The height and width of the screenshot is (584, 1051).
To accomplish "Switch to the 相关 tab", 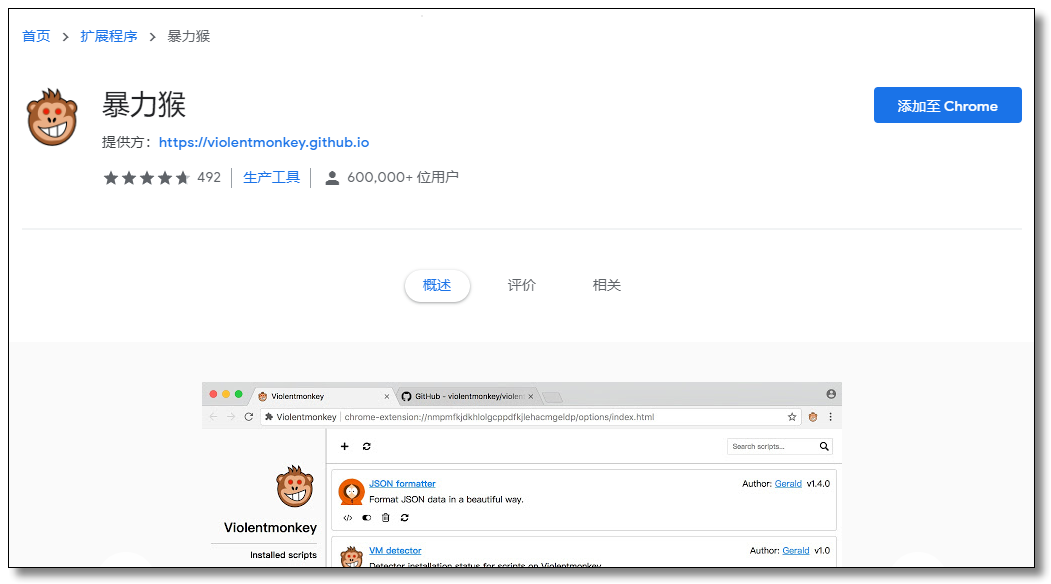I will click(x=607, y=286).
